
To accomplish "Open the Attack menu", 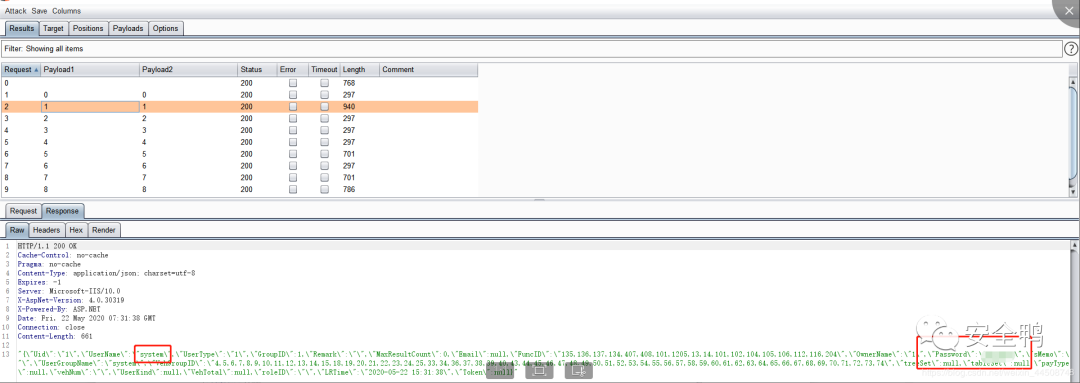I will 16,11.
